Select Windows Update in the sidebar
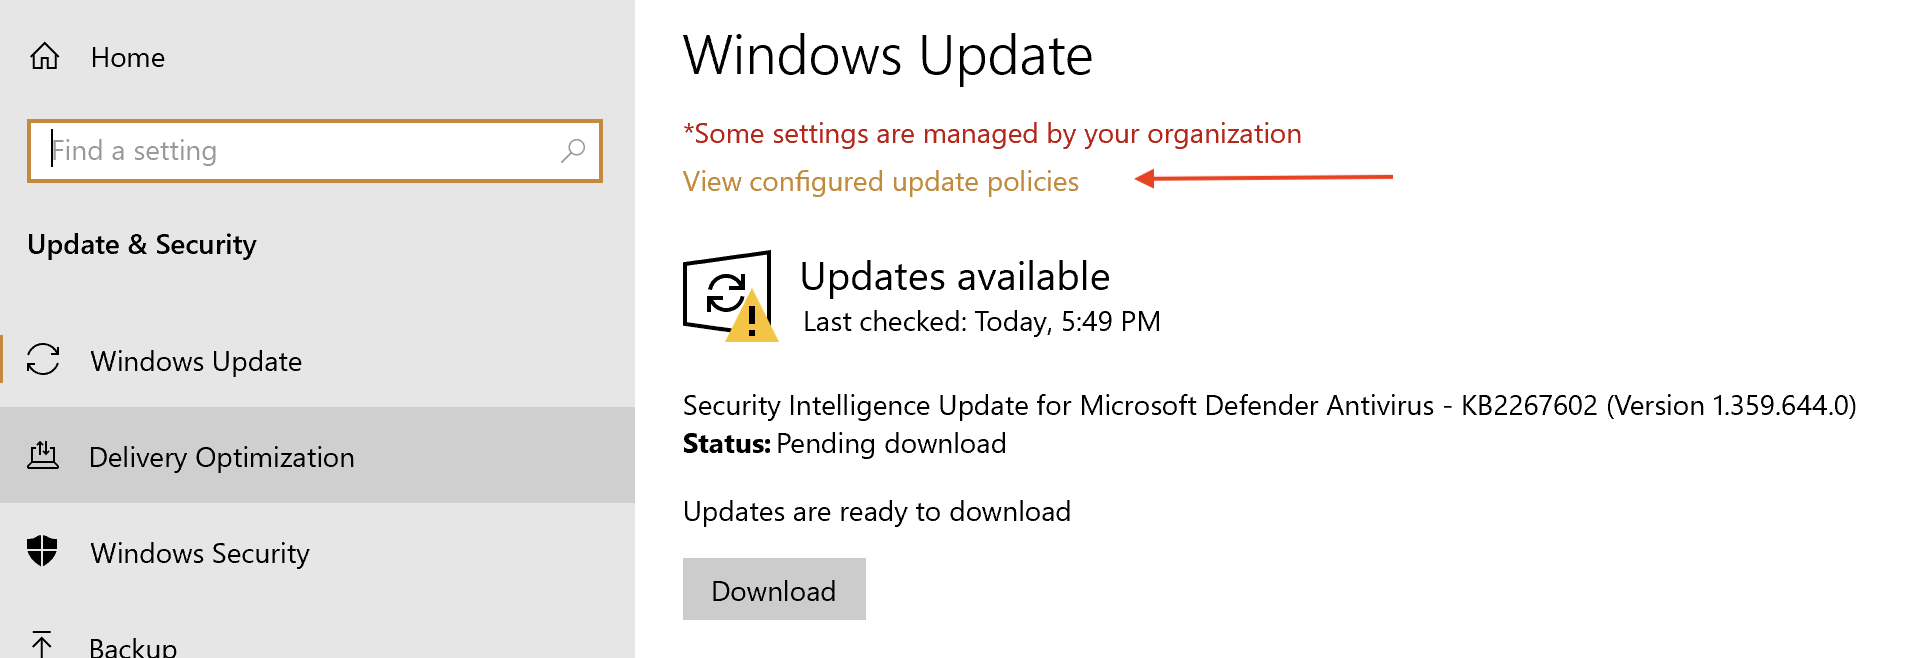 coord(196,361)
